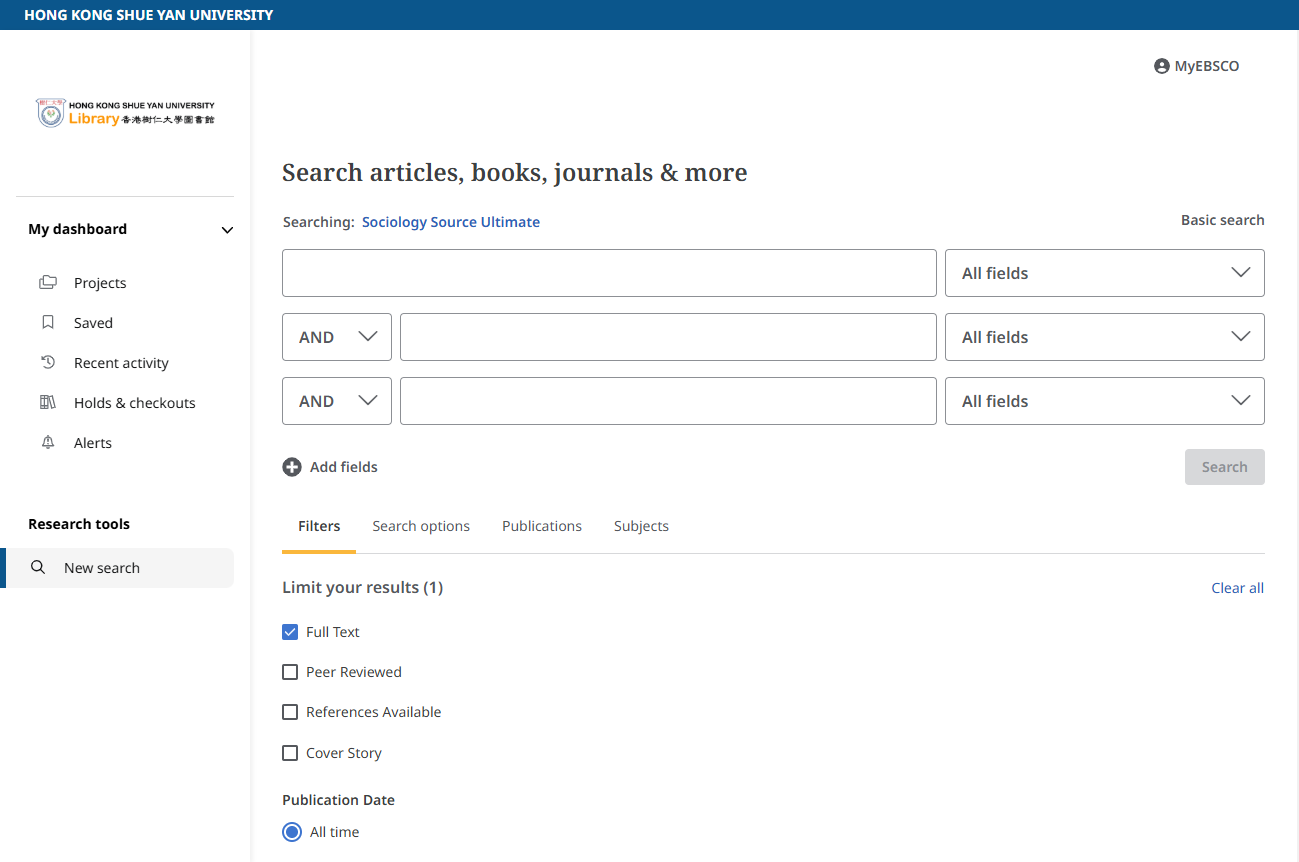Click the first search text field
1299x862 pixels.
pyautogui.click(x=609, y=273)
